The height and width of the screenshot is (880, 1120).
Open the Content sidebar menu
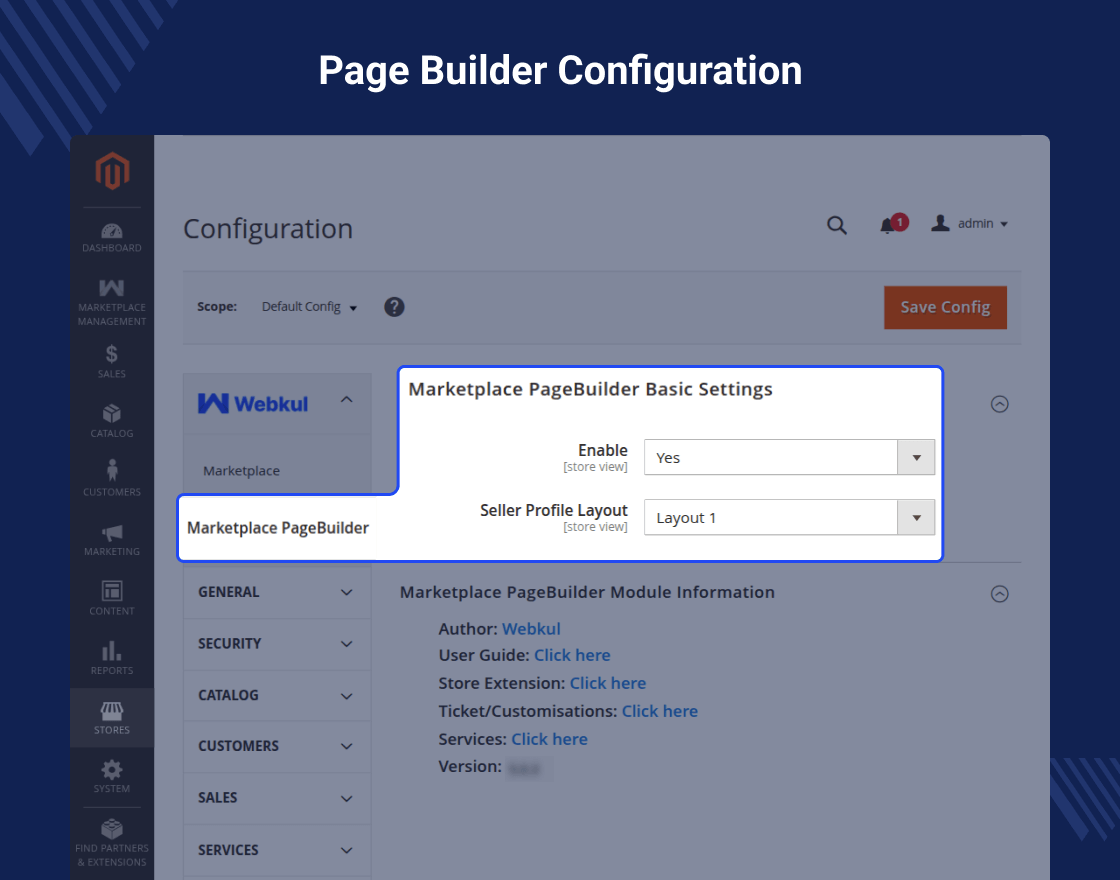pyautogui.click(x=111, y=598)
